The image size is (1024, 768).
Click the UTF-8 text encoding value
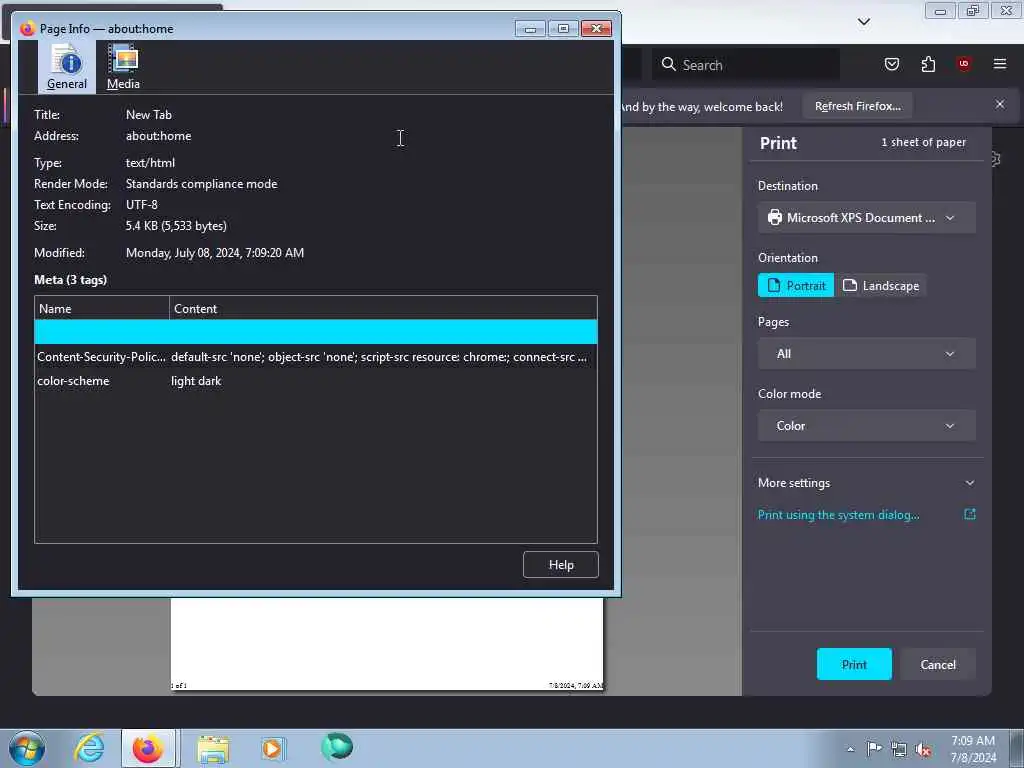pyautogui.click(x=142, y=204)
